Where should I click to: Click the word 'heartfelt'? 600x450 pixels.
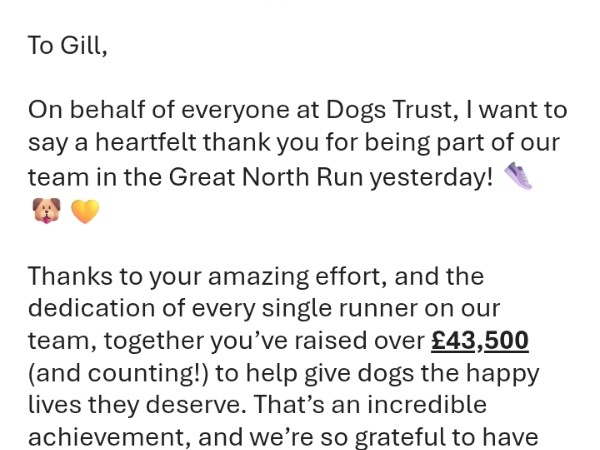point(146,143)
